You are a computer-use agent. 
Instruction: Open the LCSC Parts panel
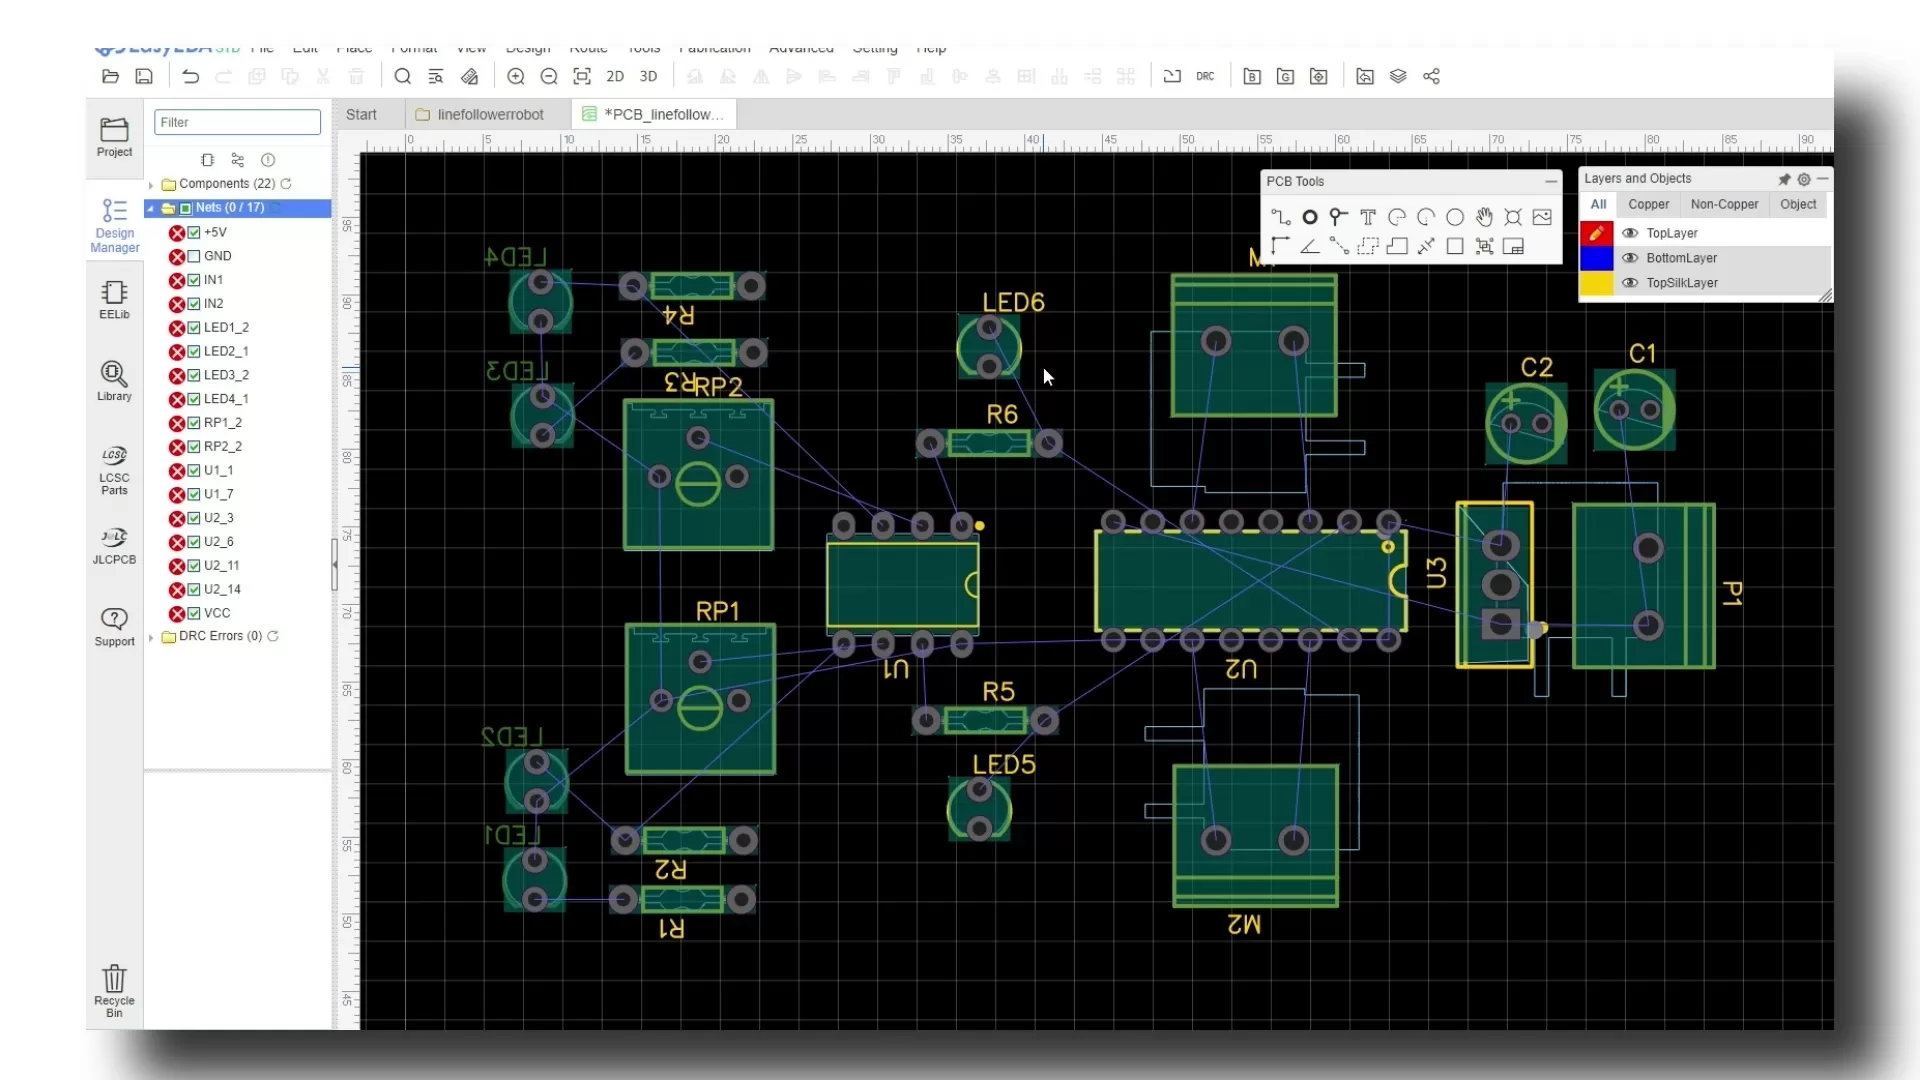[114, 470]
